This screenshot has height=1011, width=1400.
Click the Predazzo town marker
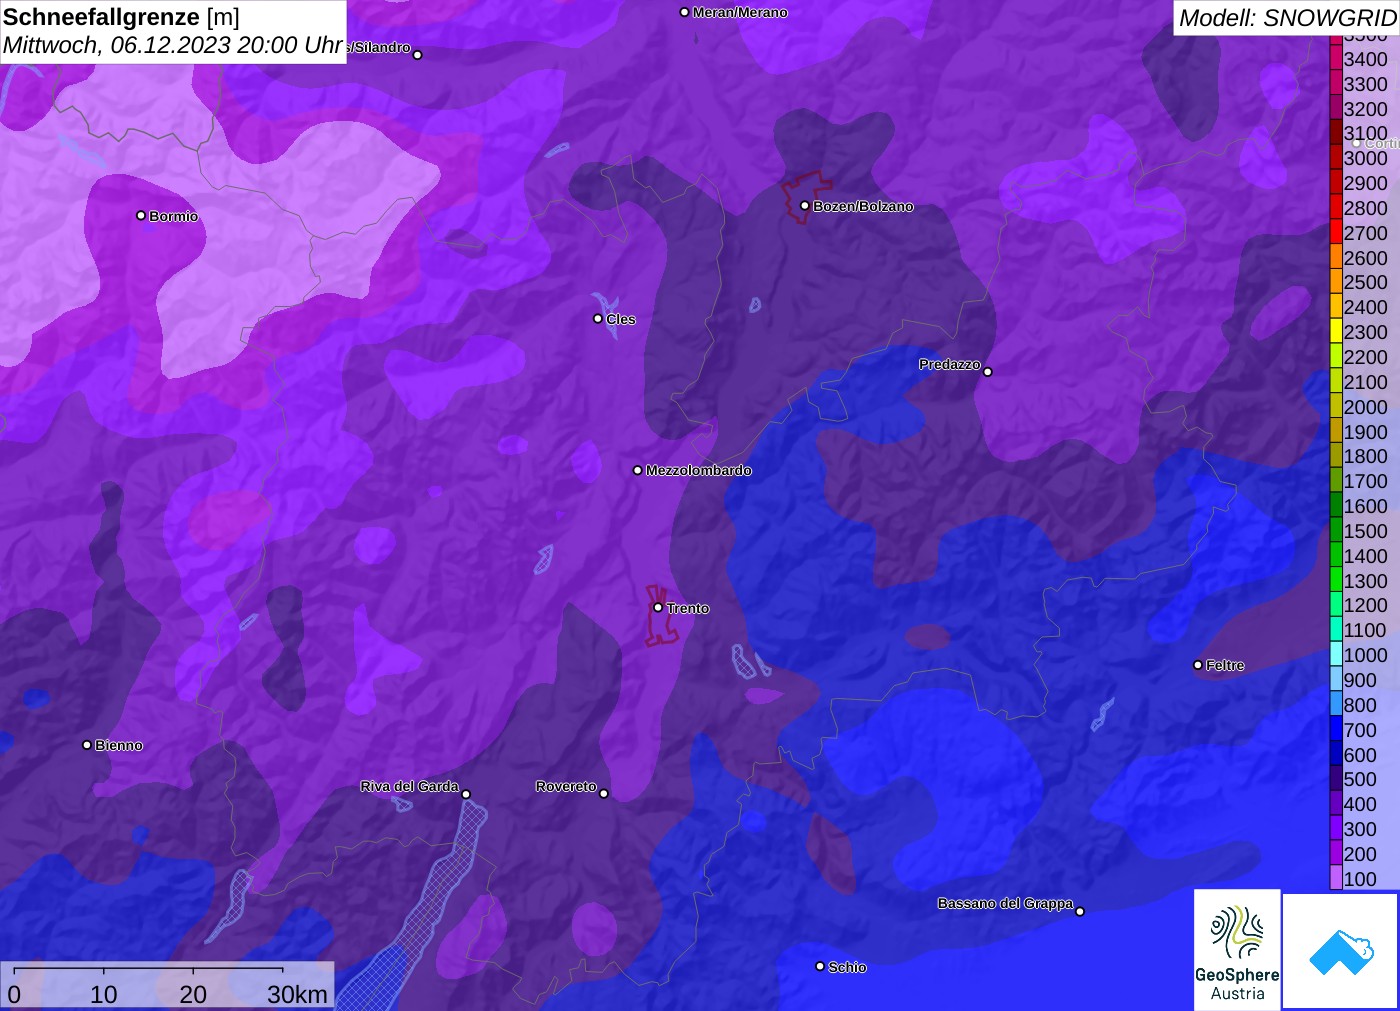[988, 372]
